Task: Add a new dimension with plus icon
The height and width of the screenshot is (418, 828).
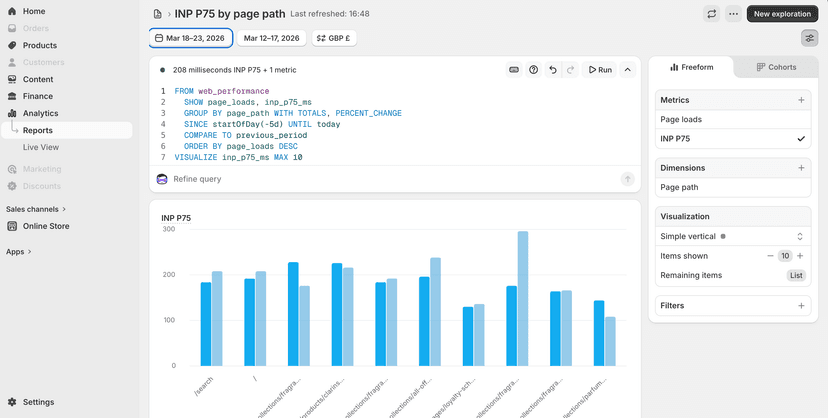Action: tap(801, 168)
